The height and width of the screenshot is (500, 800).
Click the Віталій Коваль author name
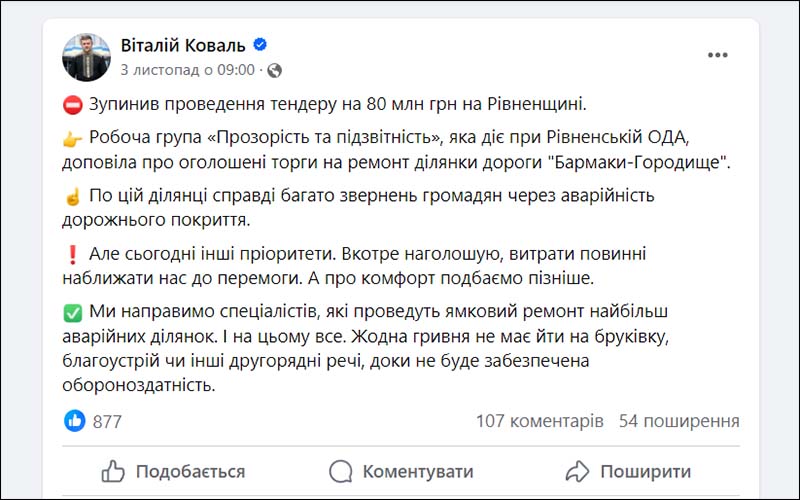pos(183,45)
